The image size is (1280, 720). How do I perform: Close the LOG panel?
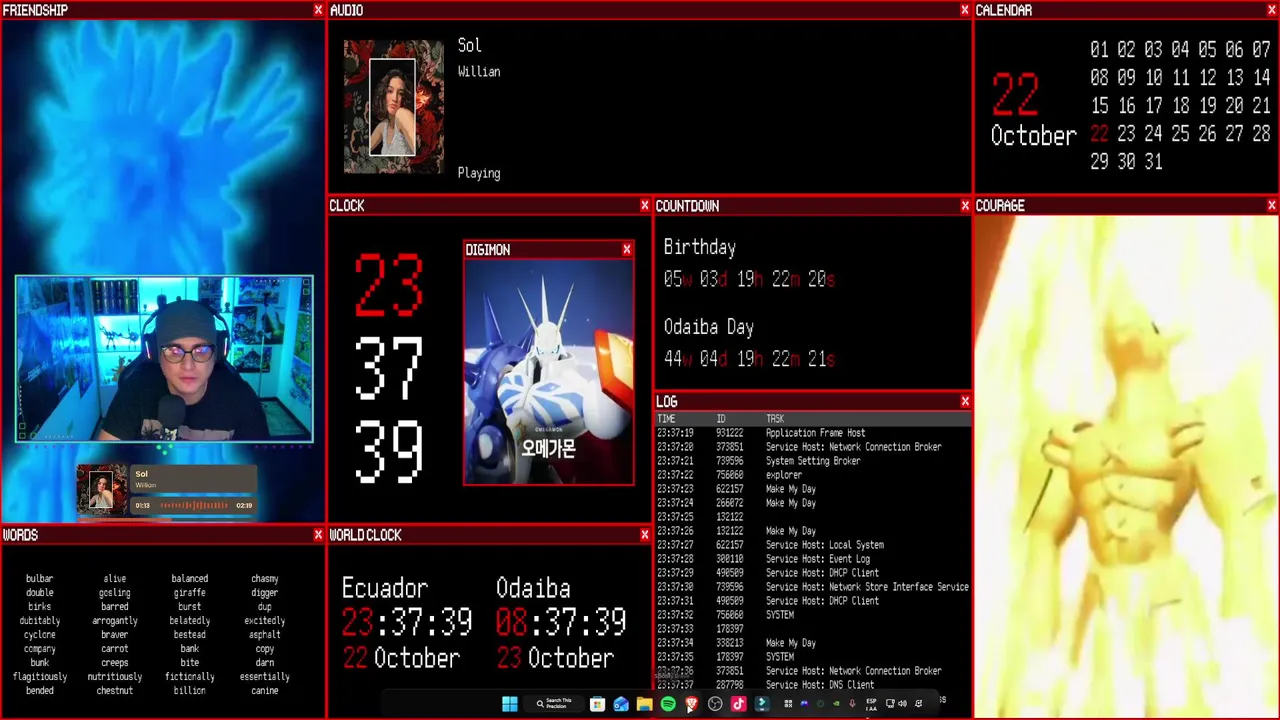965,402
